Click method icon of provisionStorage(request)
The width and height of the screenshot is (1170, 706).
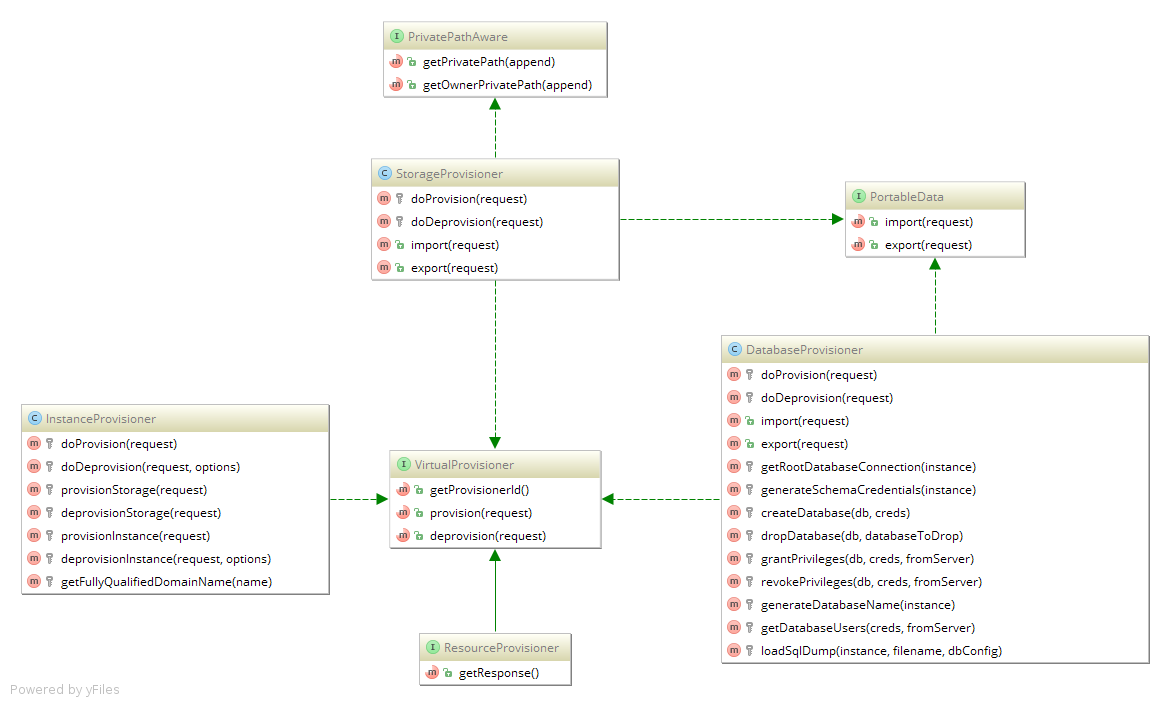34,490
